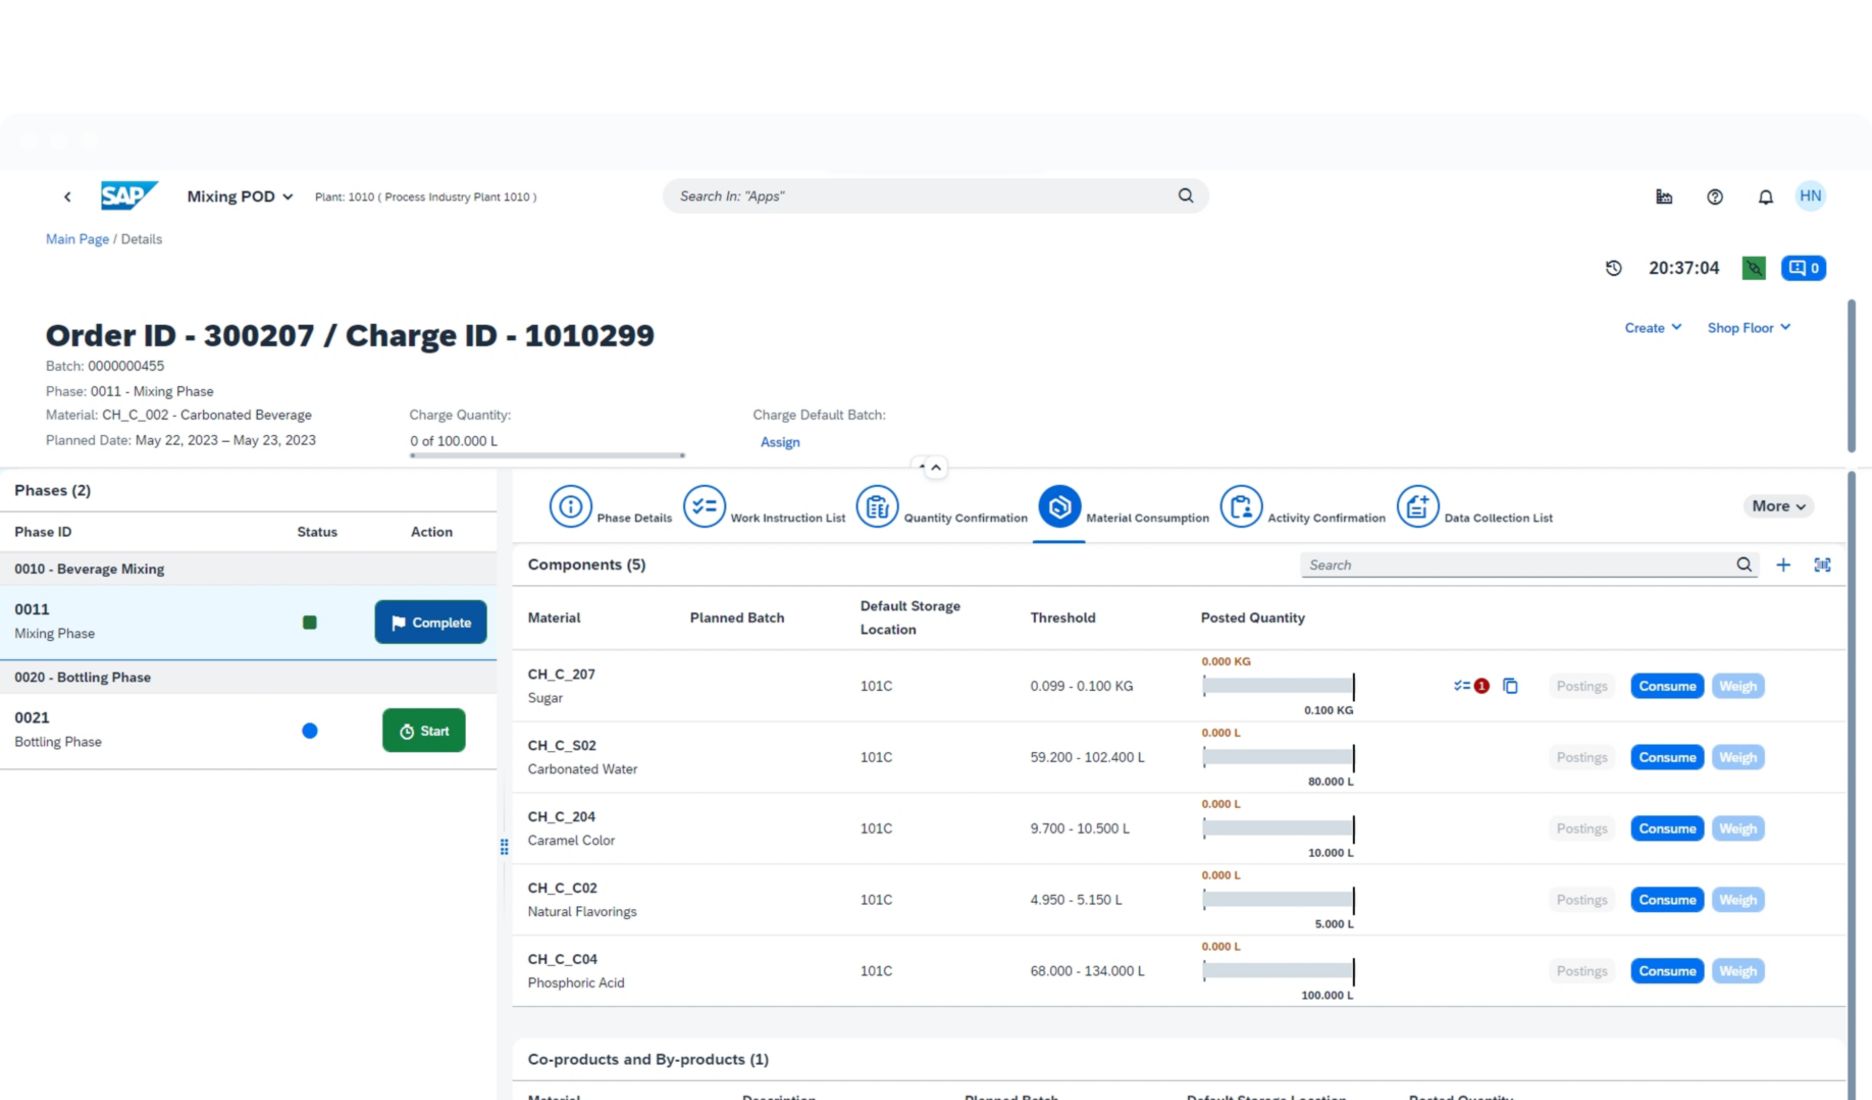The width and height of the screenshot is (1872, 1100).
Task: Click the history clock icon beside the time
Action: [1614, 268]
